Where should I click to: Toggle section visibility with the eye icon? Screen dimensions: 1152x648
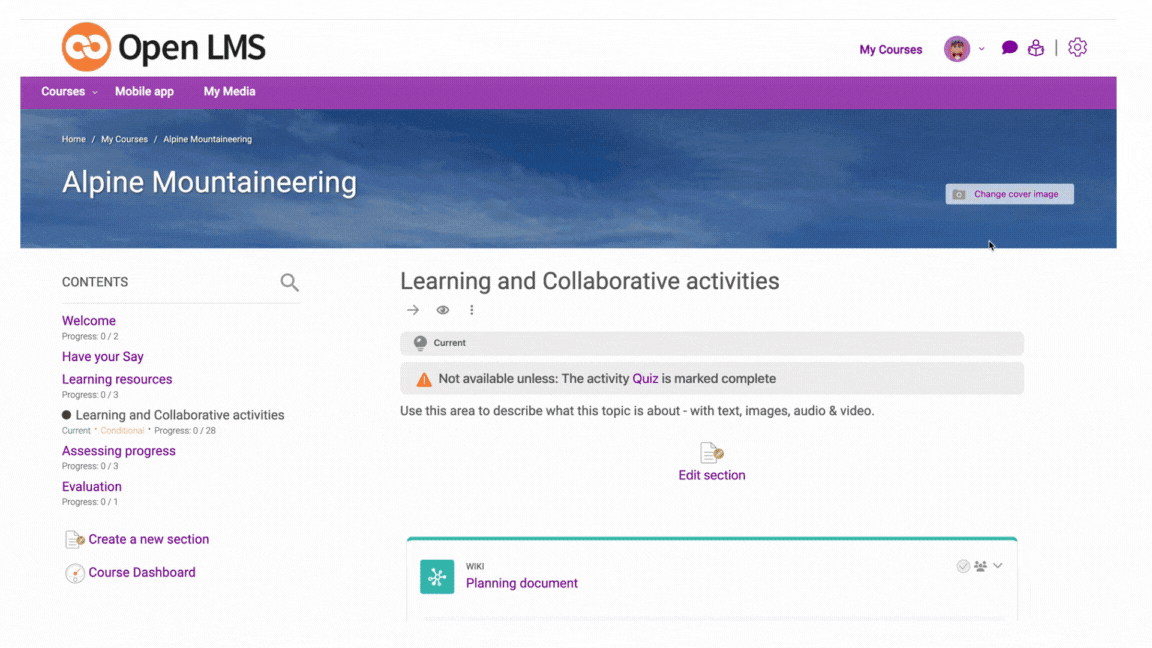click(443, 310)
